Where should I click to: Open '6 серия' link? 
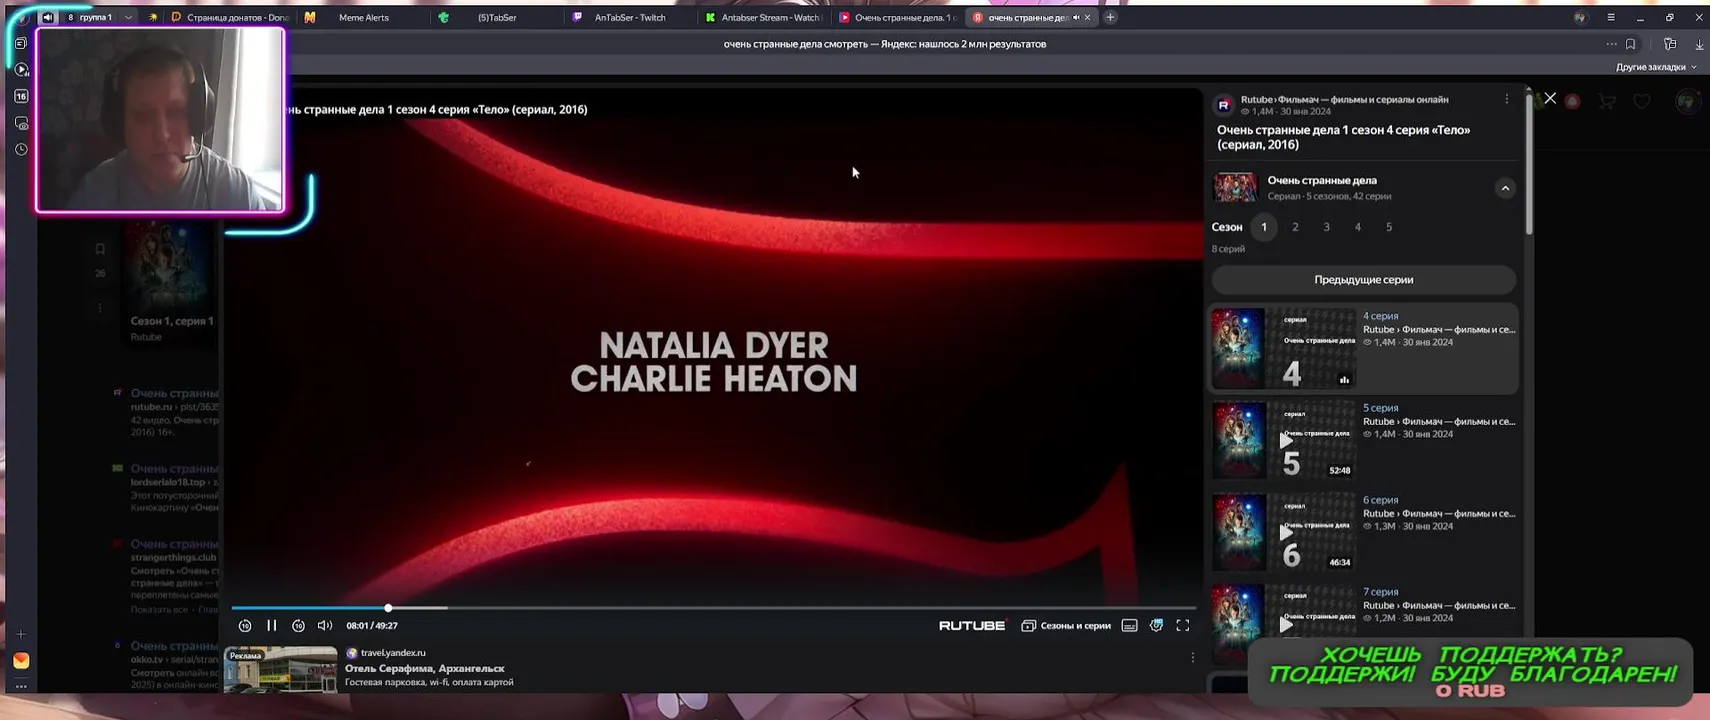point(1380,500)
